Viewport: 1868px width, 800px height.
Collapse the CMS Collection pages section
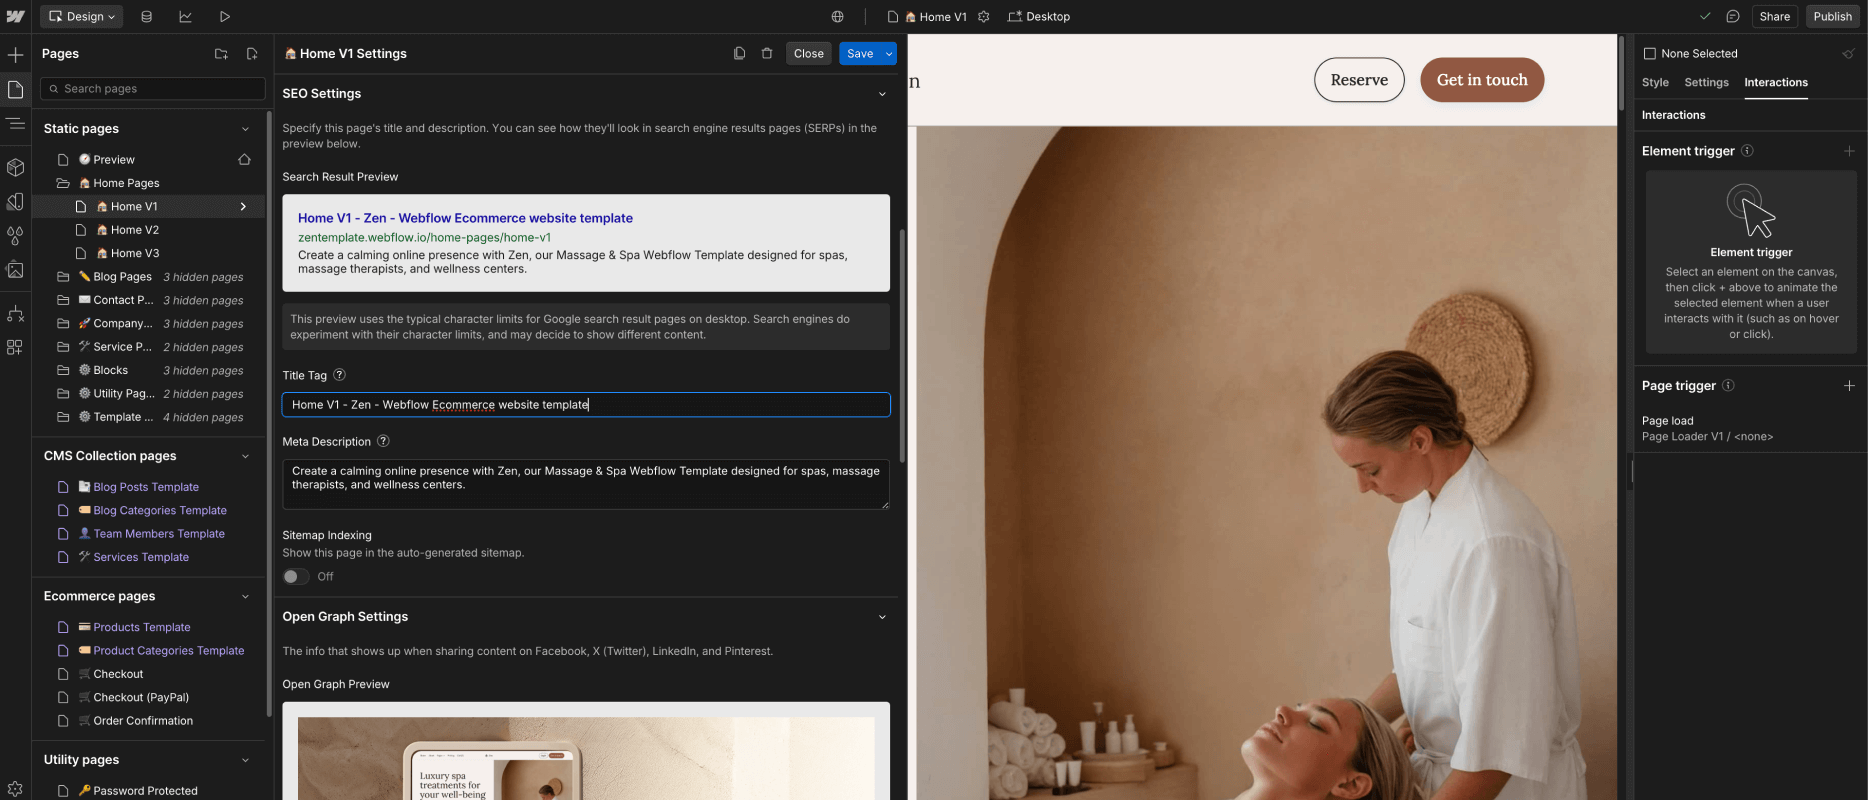tap(245, 456)
